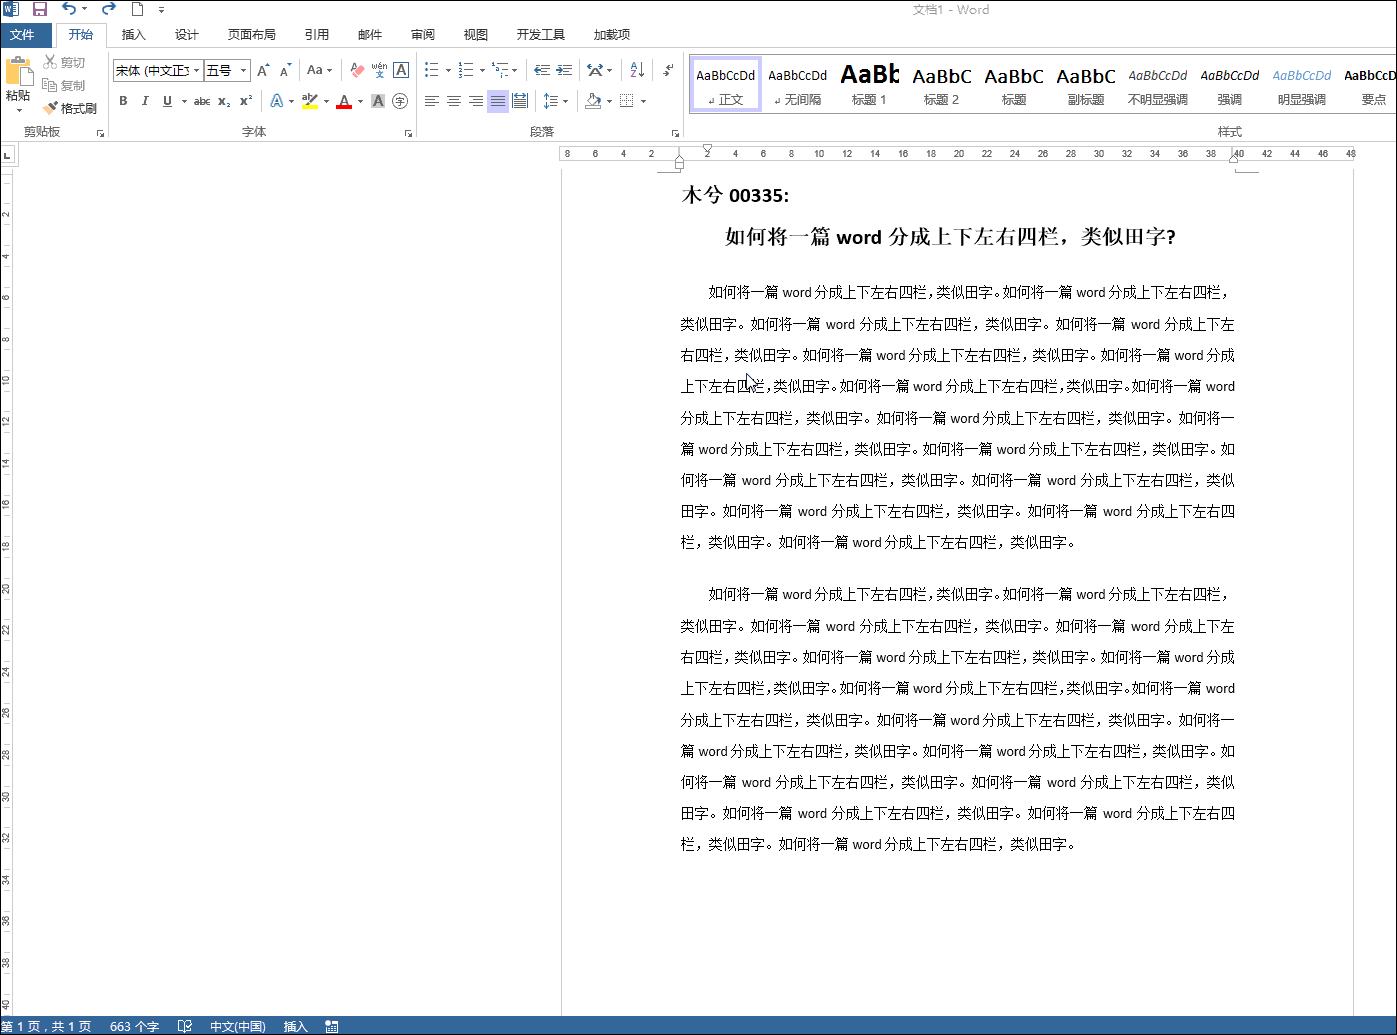Click the word count in the status bar
Viewport: 1397px width, 1035px height.
click(134, 1026)
